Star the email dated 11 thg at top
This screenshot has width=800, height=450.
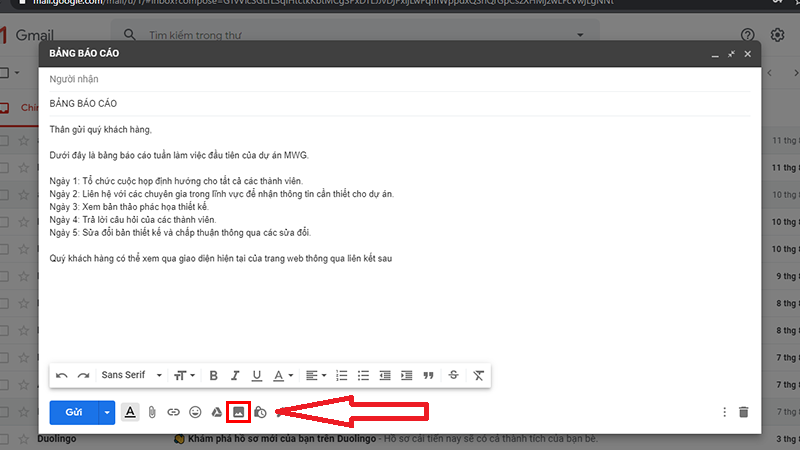pyautogui.click(x=24, y=140)
